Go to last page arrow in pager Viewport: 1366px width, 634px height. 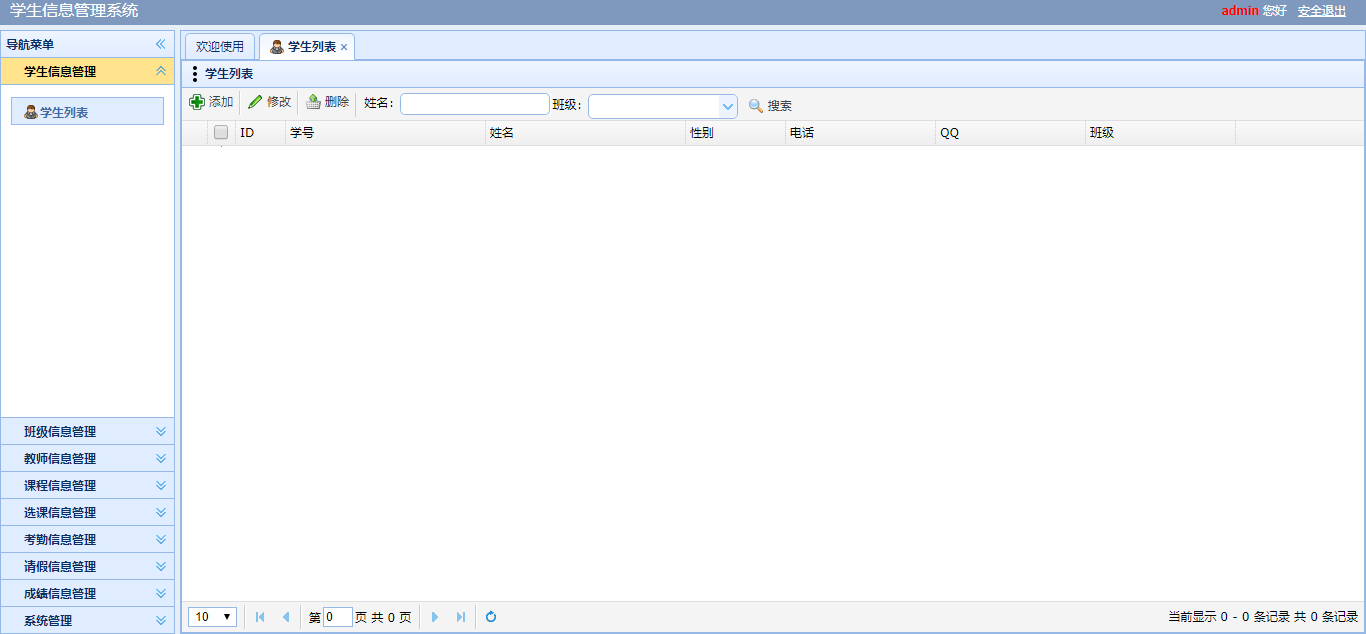click(x=461, y=617)
